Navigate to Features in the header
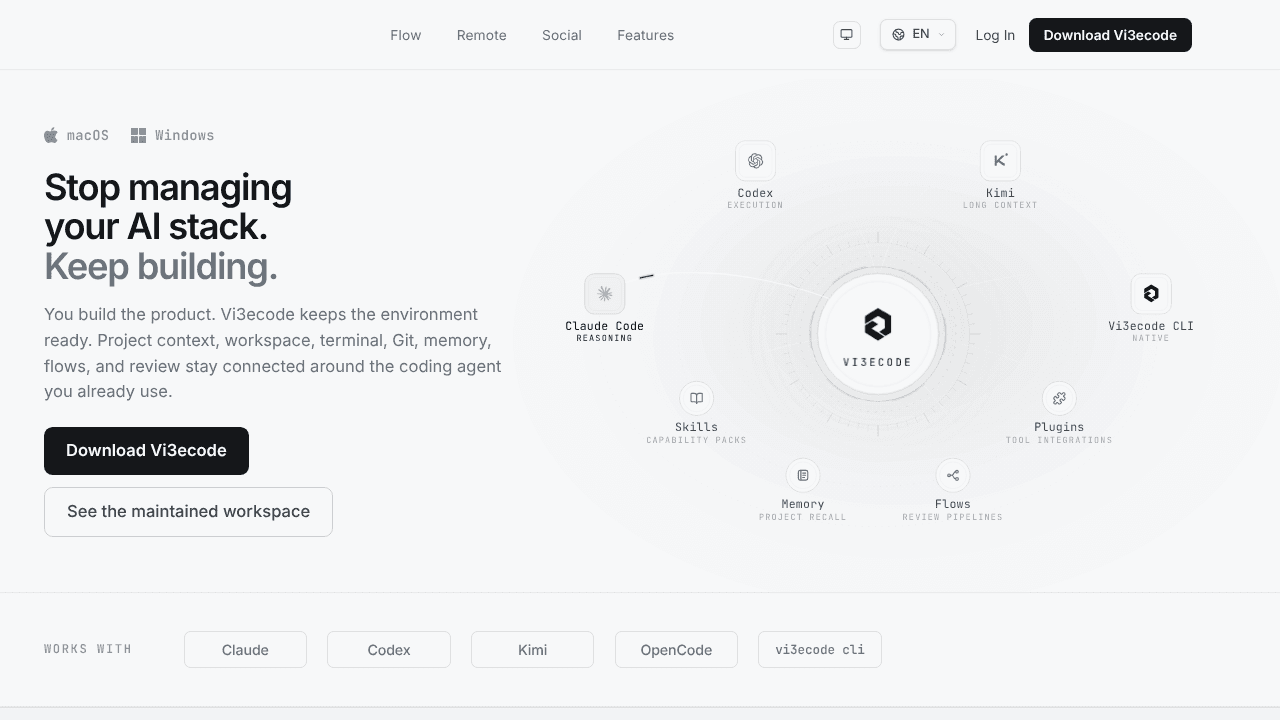The image size is (1280, 720). click(646, 35)
